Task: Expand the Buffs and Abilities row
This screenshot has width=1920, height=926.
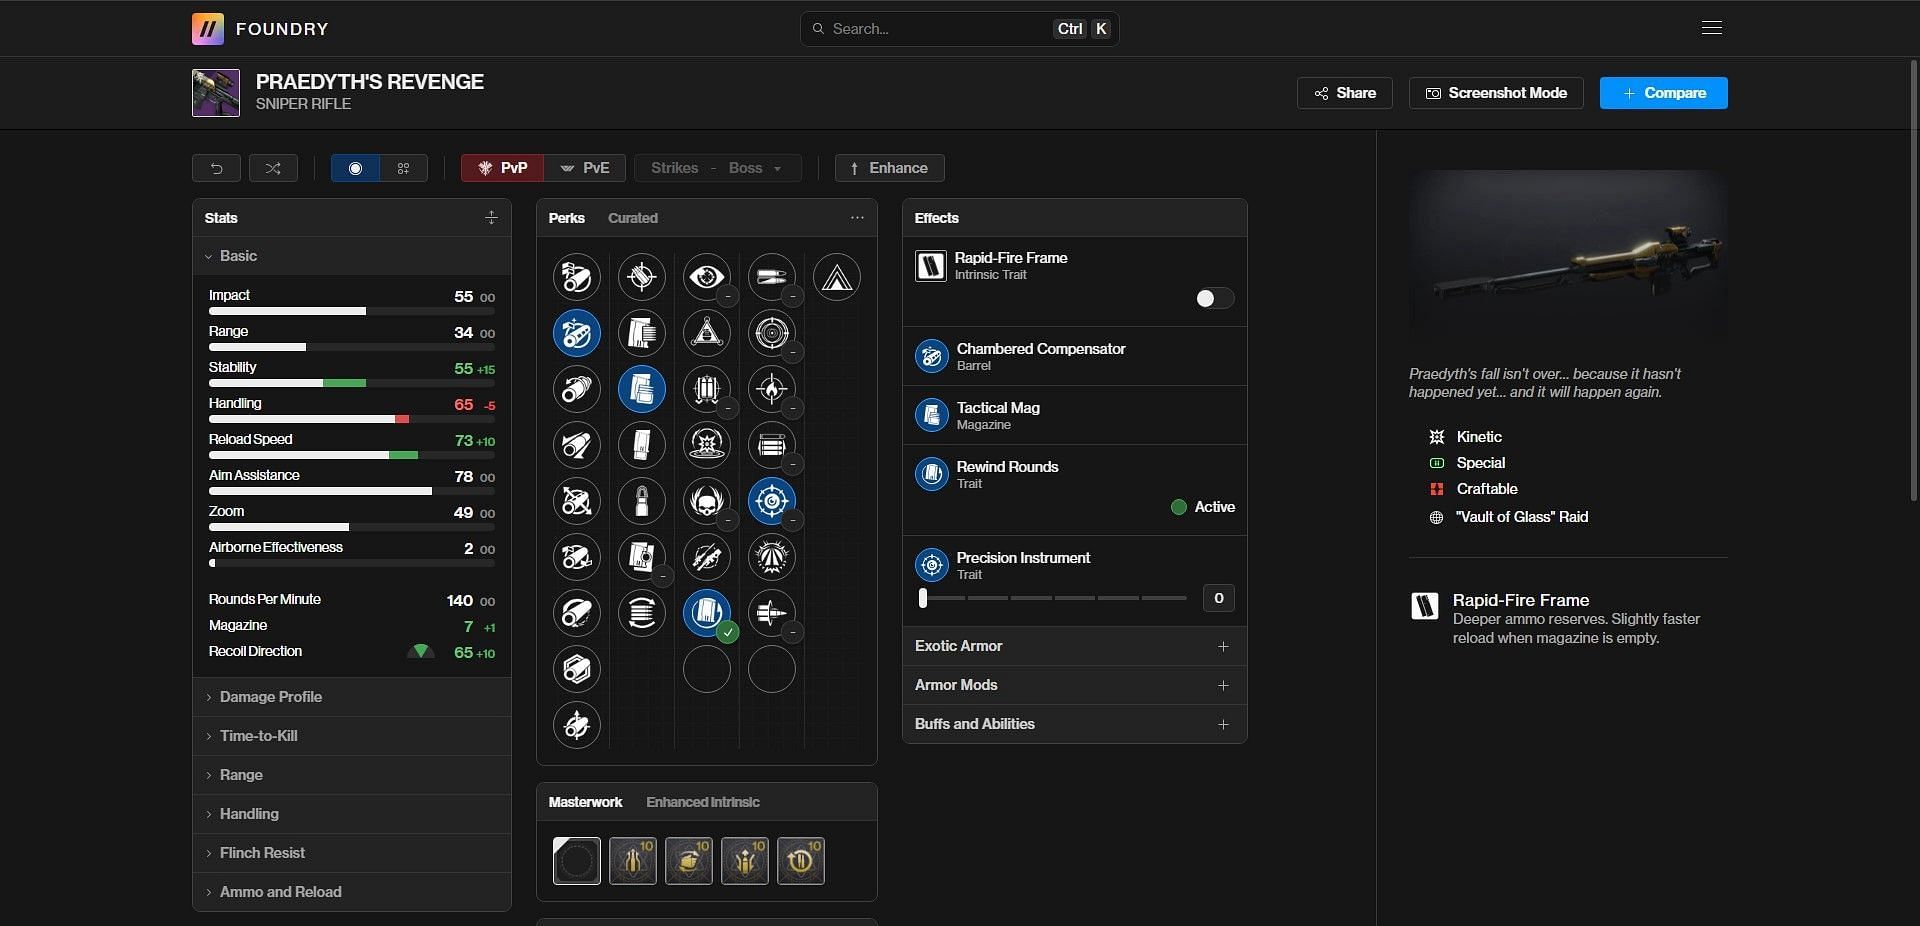Action: 1075,724
